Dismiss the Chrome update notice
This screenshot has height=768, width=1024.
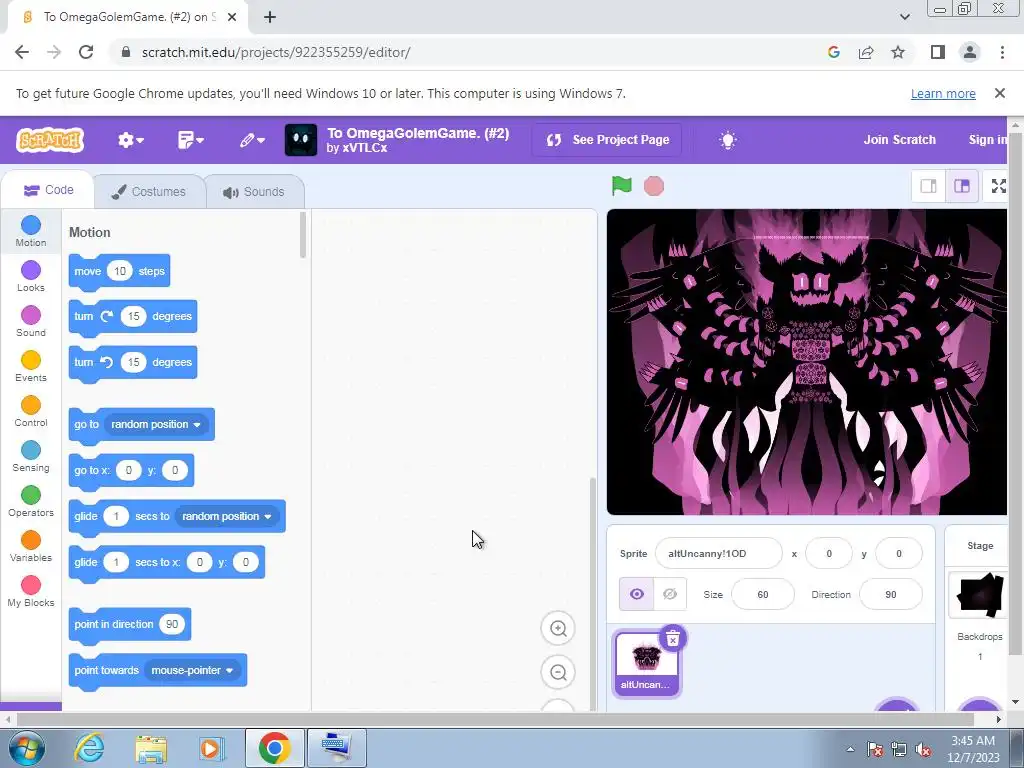click(1000, 93)
